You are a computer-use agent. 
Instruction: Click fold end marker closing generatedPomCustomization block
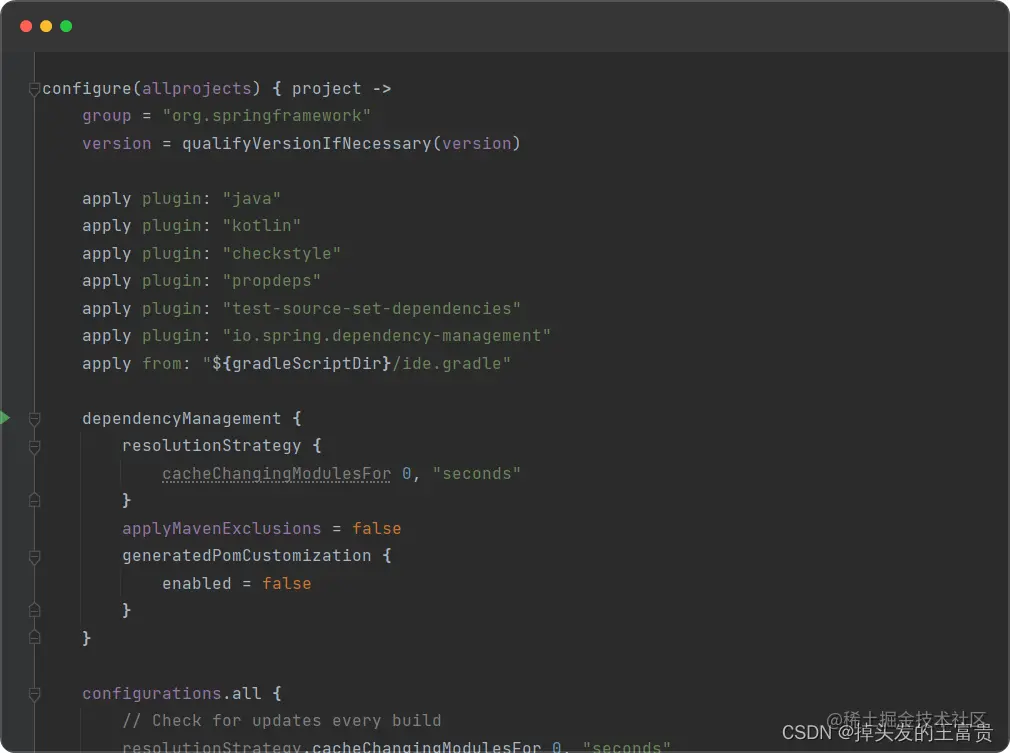click(35, 610)
